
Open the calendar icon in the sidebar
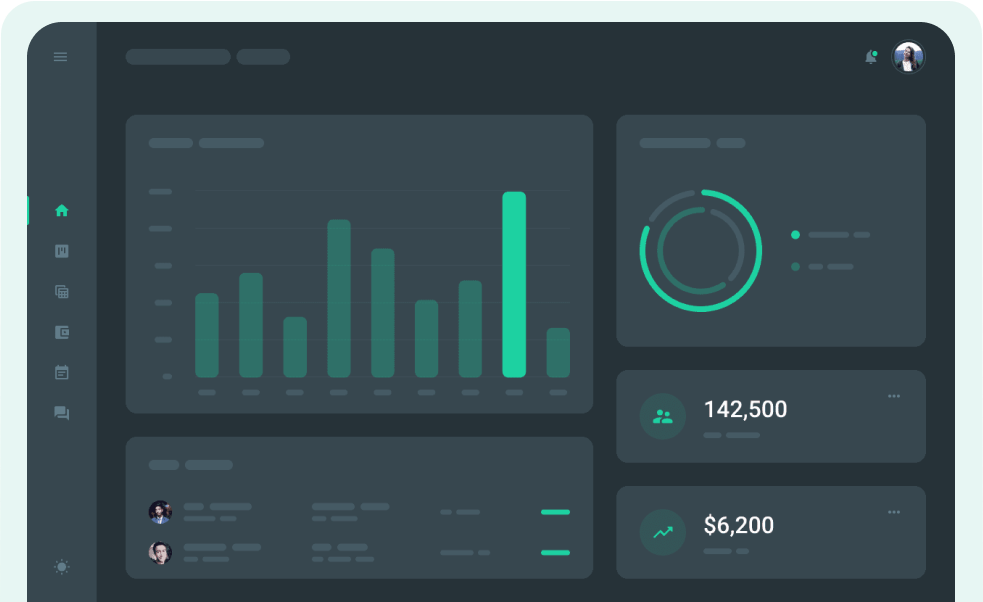62,372
